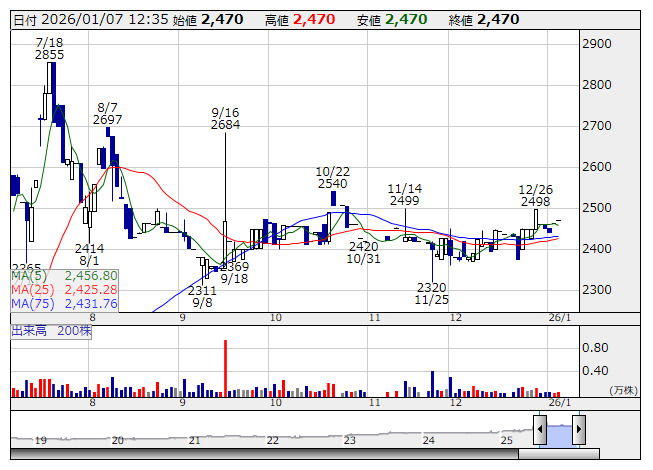Click the 0.80 volume axis label
This screenshot has width=653, height=470.
pos(595,348)
